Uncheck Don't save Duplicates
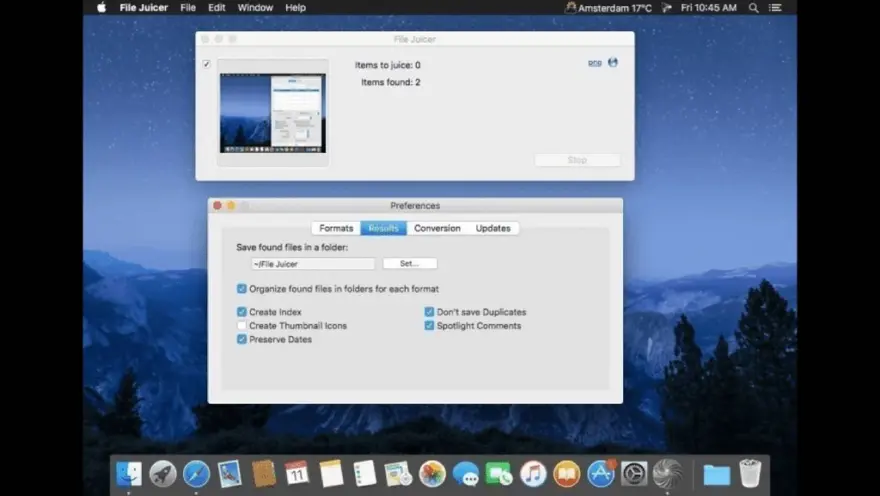Image resolution: width=880 pixels, height=496 pixels. pyautogui.click(x=429, y=312)
